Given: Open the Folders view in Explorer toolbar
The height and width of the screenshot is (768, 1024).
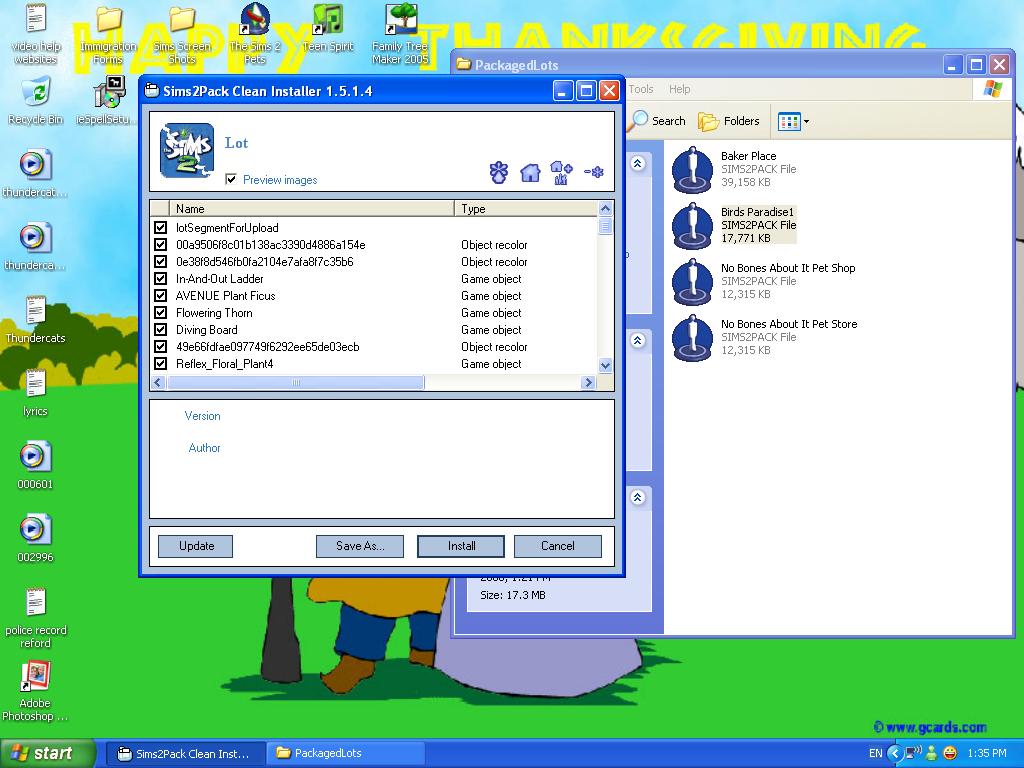Looking at the screenshot, I should [730, 121].
